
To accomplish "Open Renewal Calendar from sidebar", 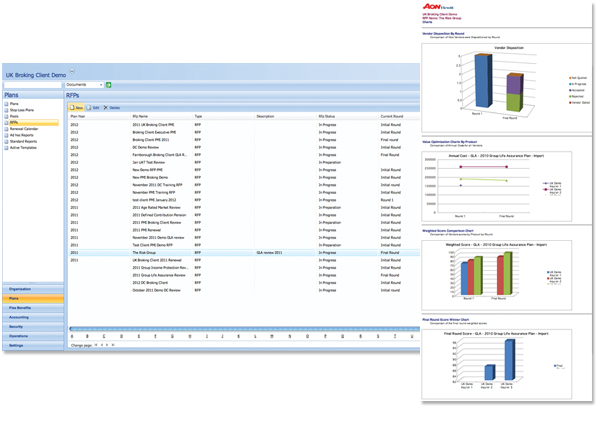I will pos(24,128).
